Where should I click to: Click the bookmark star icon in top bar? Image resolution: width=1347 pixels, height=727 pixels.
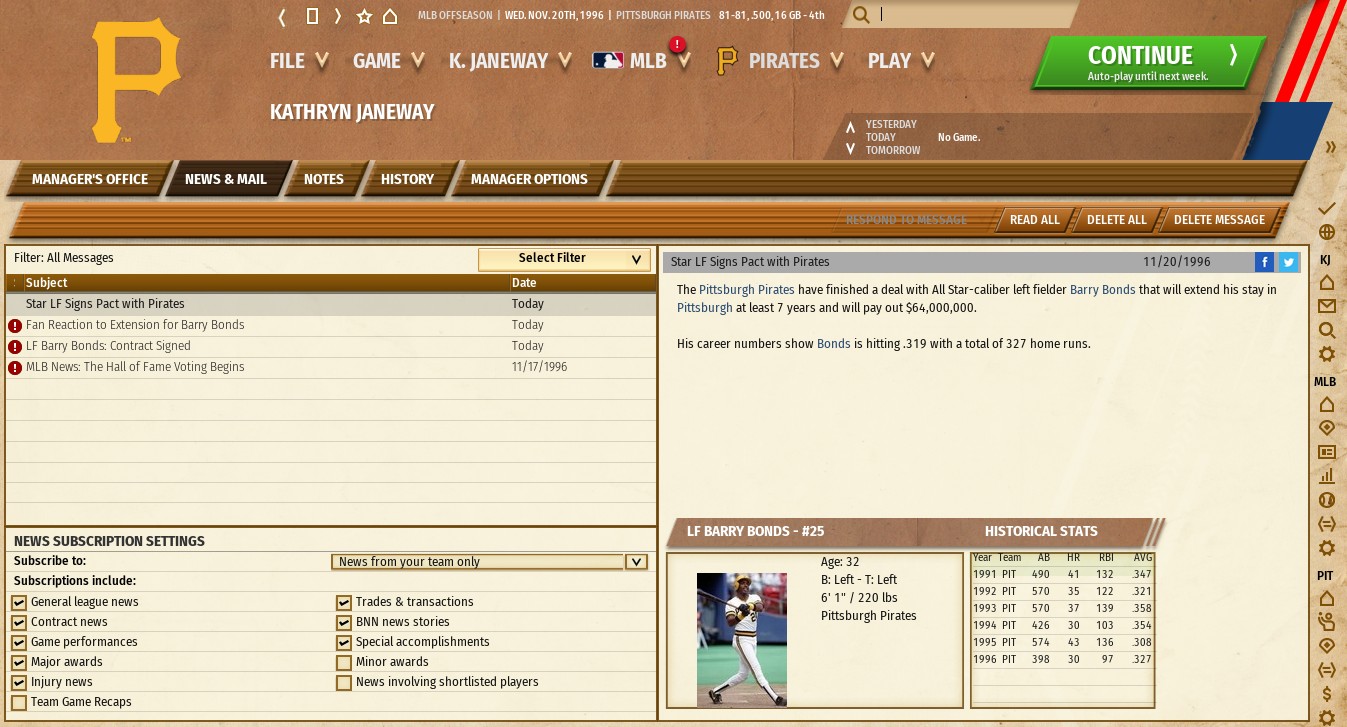(364, 16)
